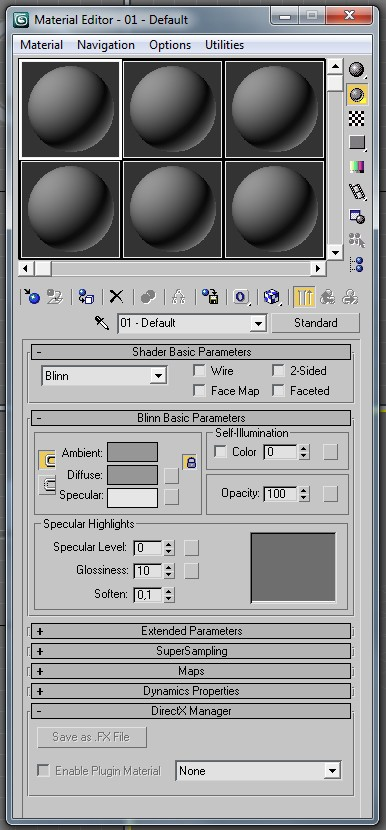
Task: Click the Self-Illumination map button
Action: pos(330,452)
